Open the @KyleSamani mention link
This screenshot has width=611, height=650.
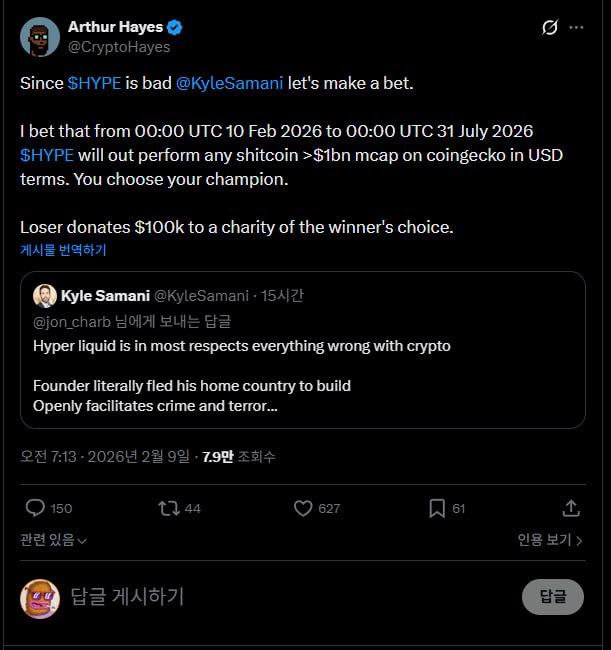[x=229, y=83]
